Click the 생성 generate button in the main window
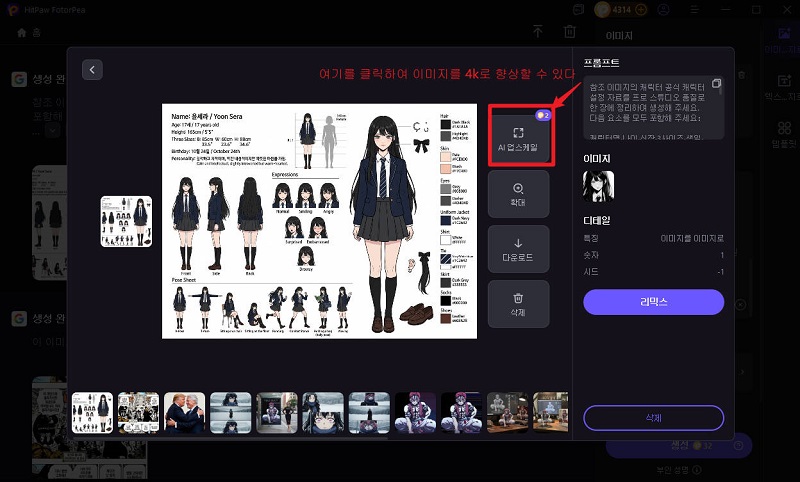This screenshot has width=800, height=482. coord(679,445)
